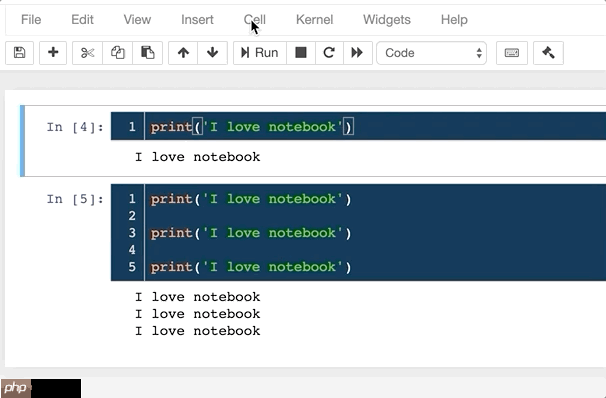Open the View menu
Screen dimensions: 606x398
(x=137, y=19)
